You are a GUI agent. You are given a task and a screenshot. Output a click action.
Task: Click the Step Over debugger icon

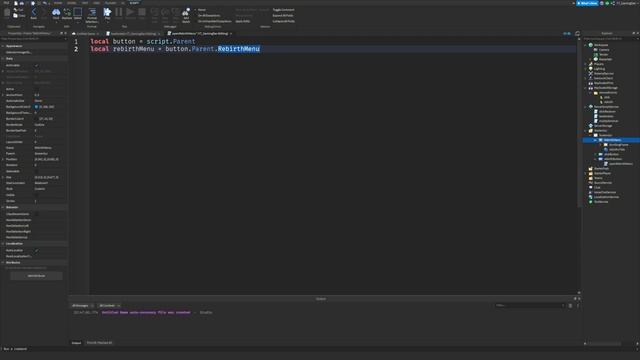pyautogui.click(x=165, y=12)
